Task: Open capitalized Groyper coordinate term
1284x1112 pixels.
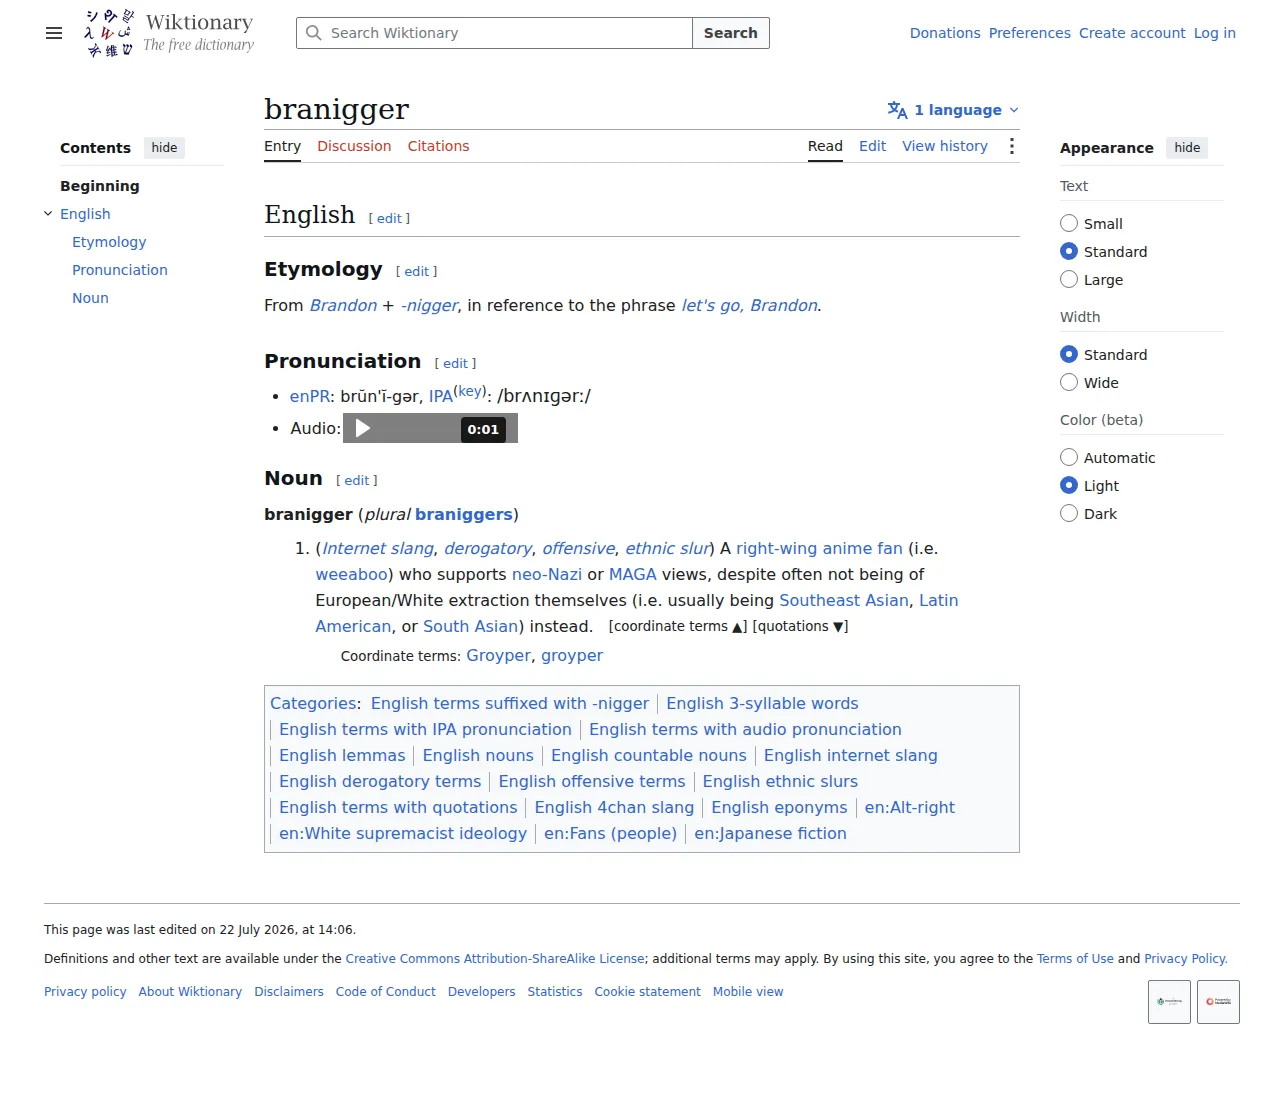Action: 498,655
